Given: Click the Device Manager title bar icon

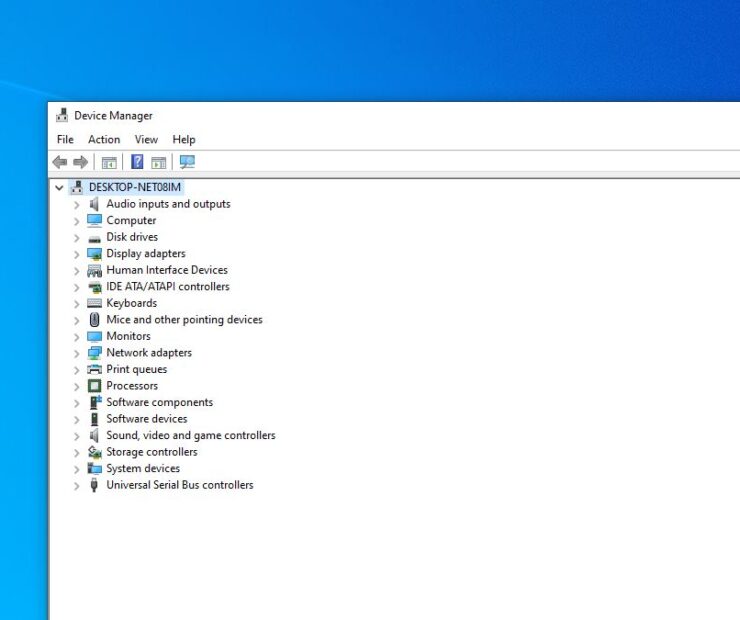Looking at the screenshot, I should (62, 115).
